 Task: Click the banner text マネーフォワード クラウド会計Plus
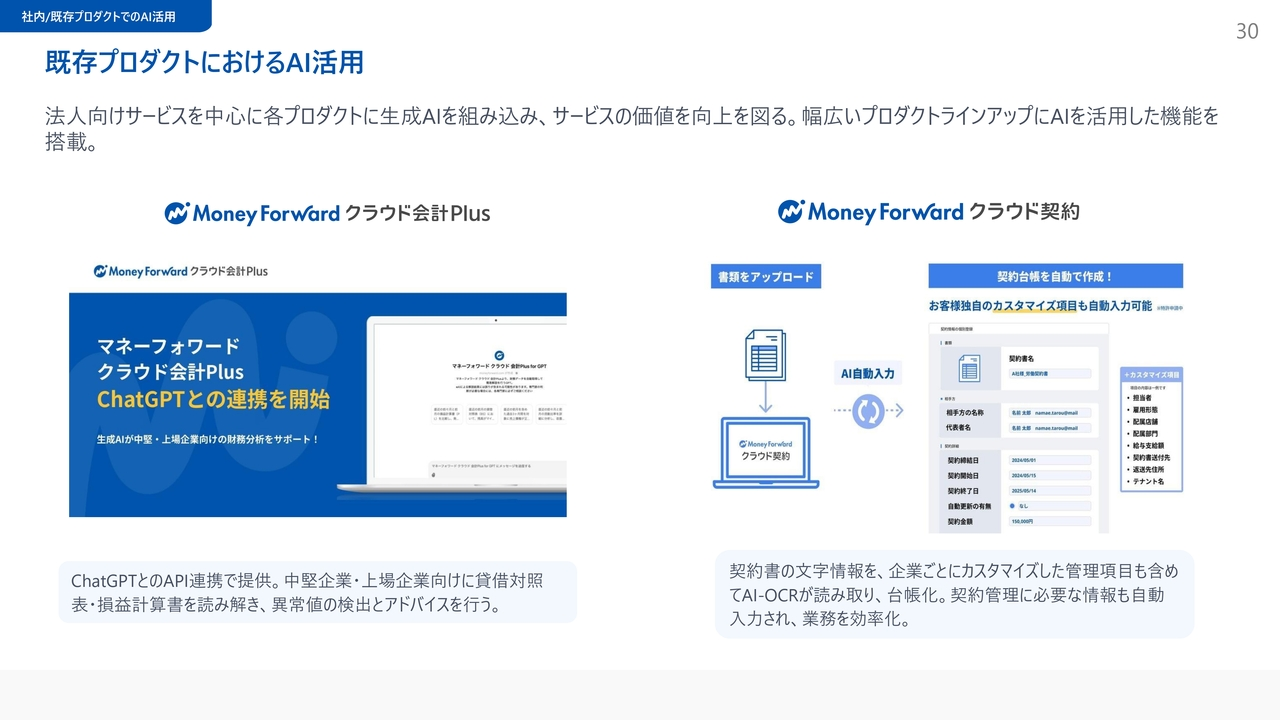pyautogui.click(x=170, y=359)
